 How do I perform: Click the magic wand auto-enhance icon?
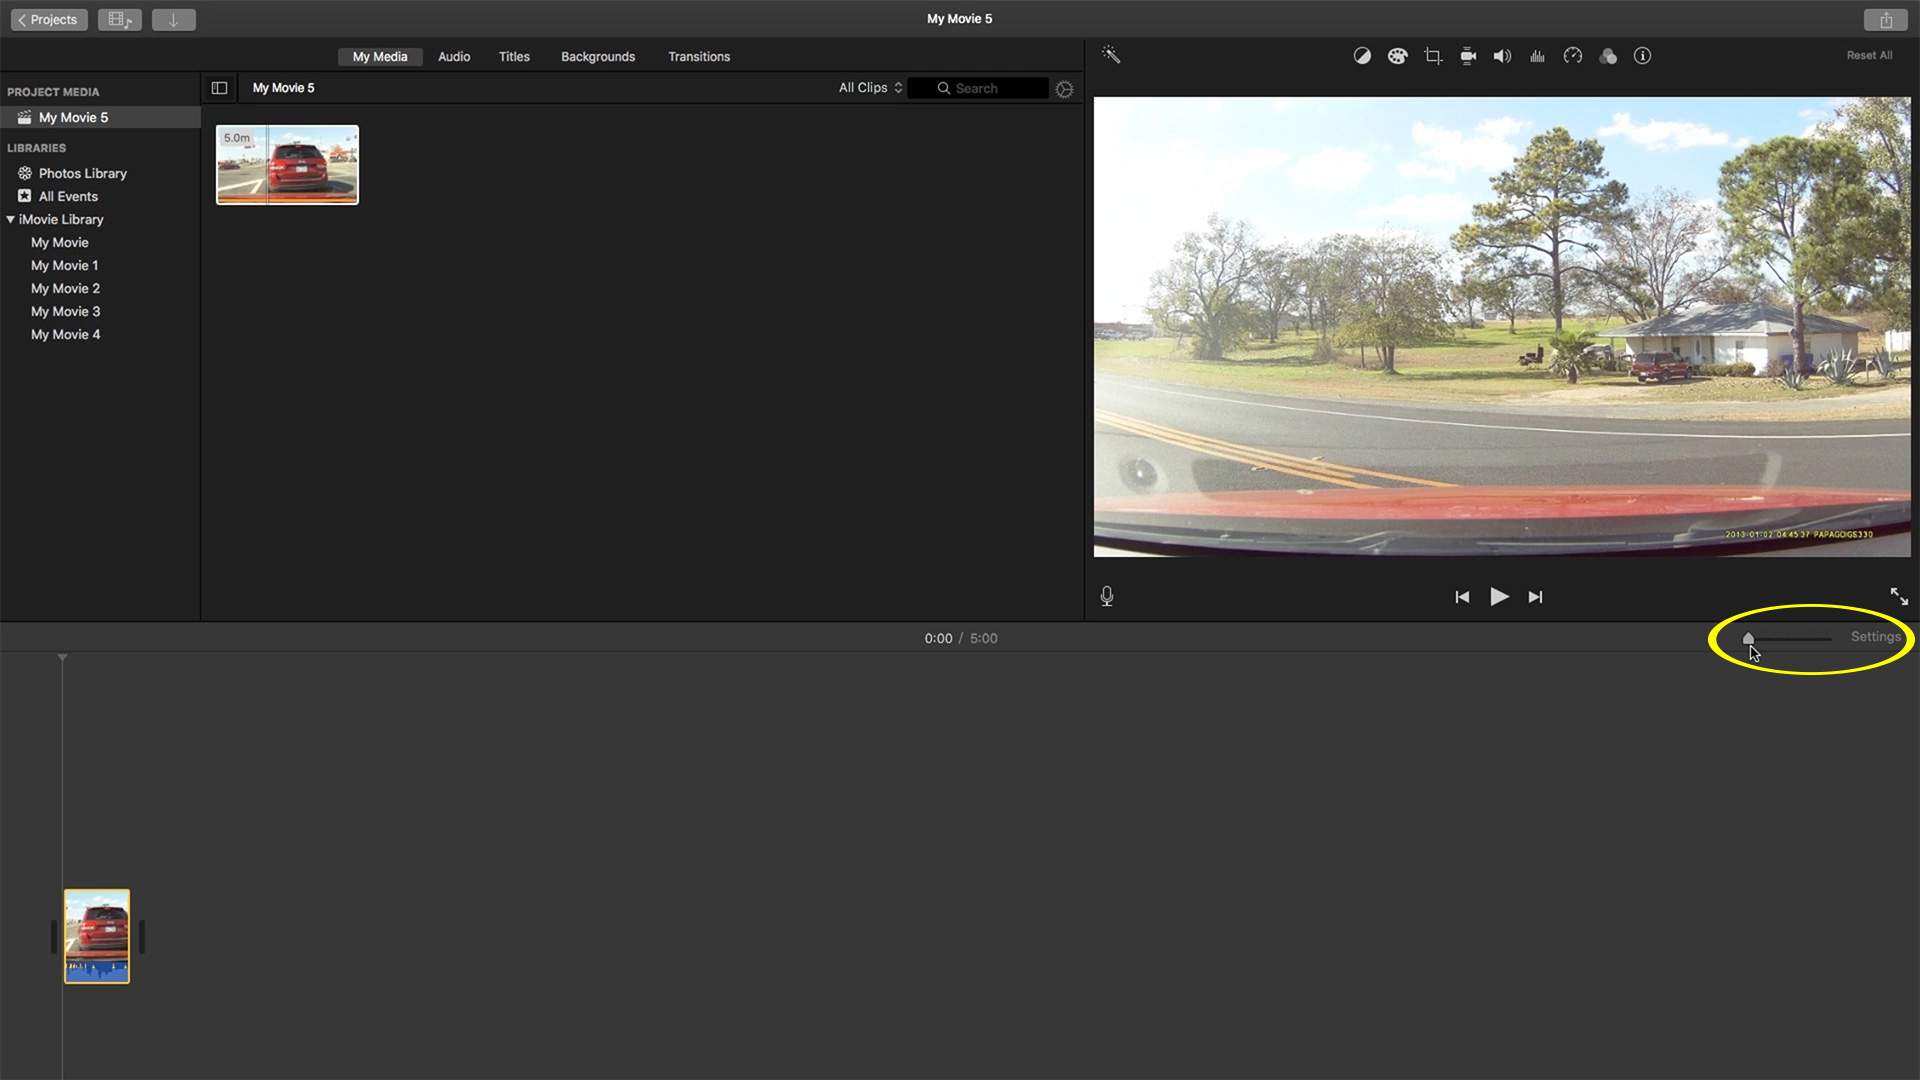[x=1111, y=55]
